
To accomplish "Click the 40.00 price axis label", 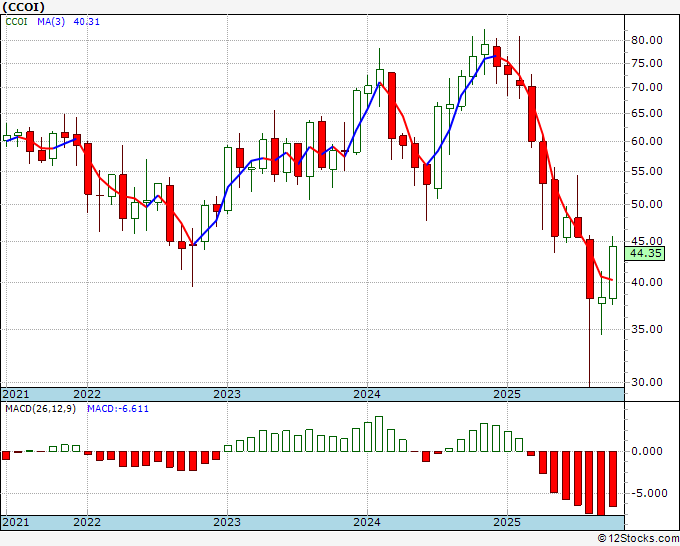I will coord(647,282).
